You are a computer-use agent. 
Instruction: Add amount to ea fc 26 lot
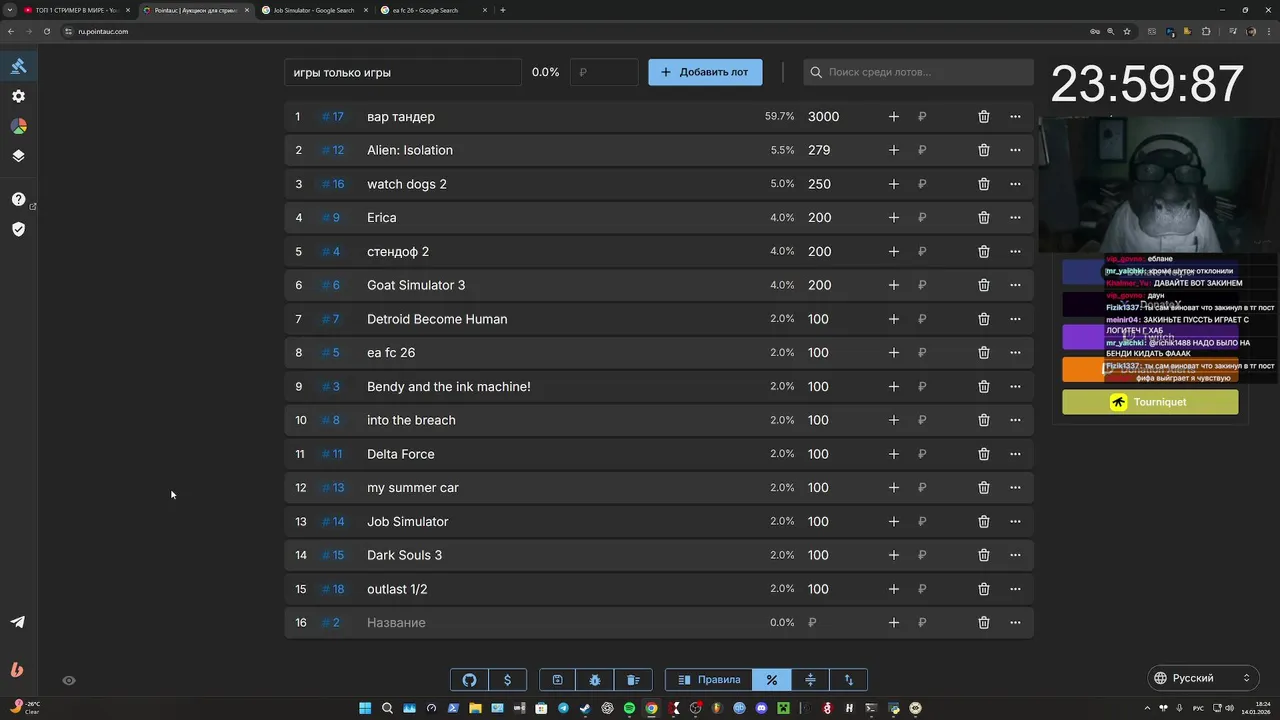[894, 353]
